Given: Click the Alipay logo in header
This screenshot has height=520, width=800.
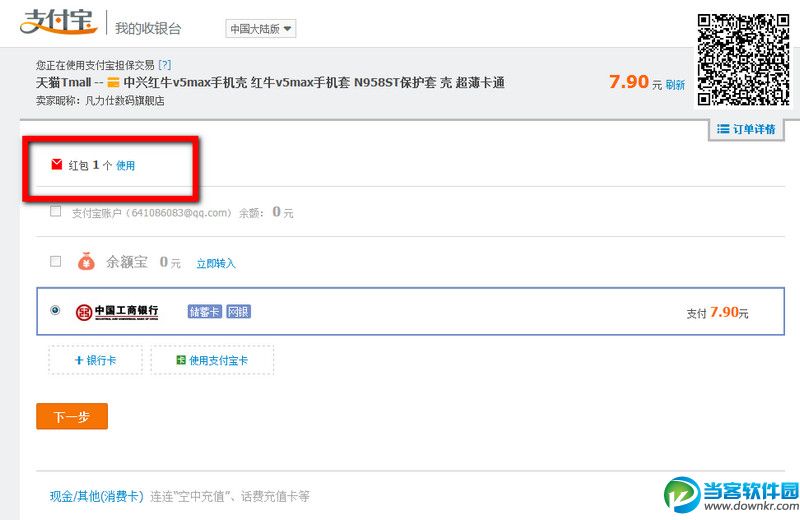Looking at the screenshot, I should [59, 22].
